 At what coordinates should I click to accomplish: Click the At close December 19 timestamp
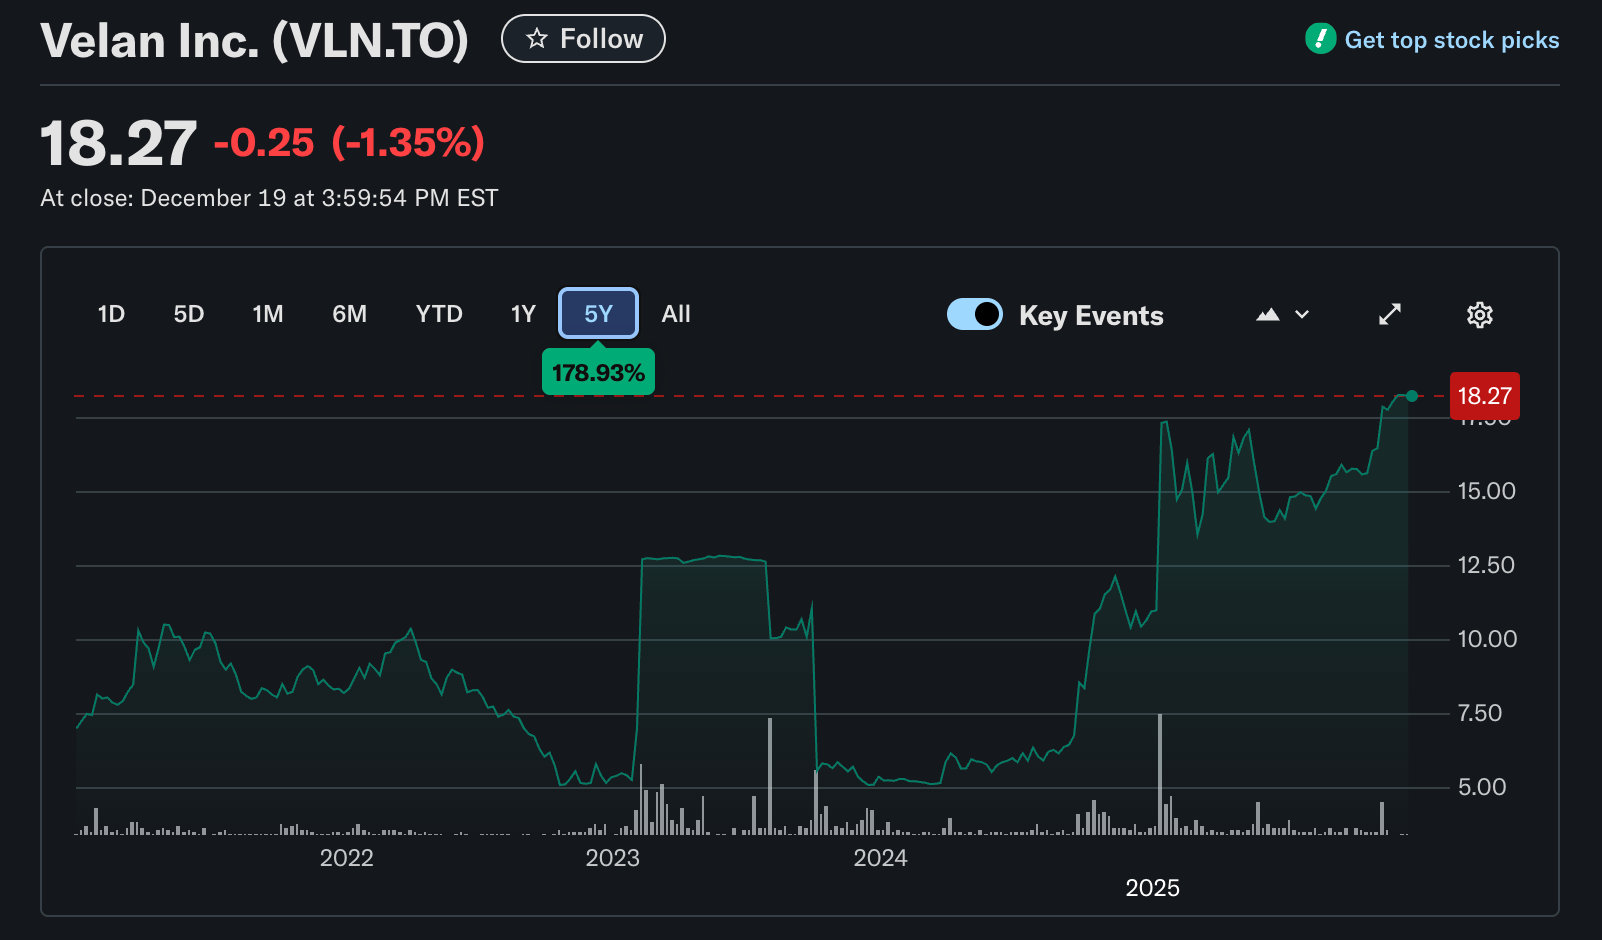(269, 198)
